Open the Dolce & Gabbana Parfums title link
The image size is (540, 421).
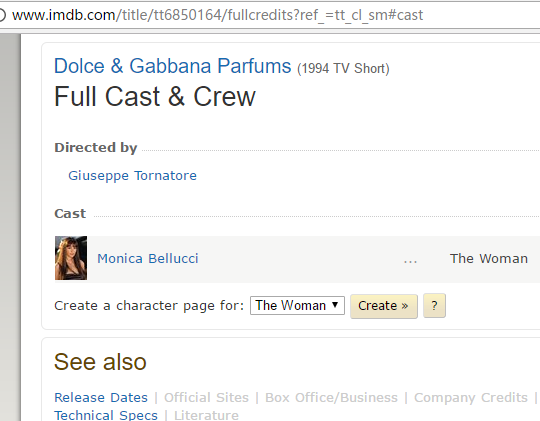[x=173, y=66]
